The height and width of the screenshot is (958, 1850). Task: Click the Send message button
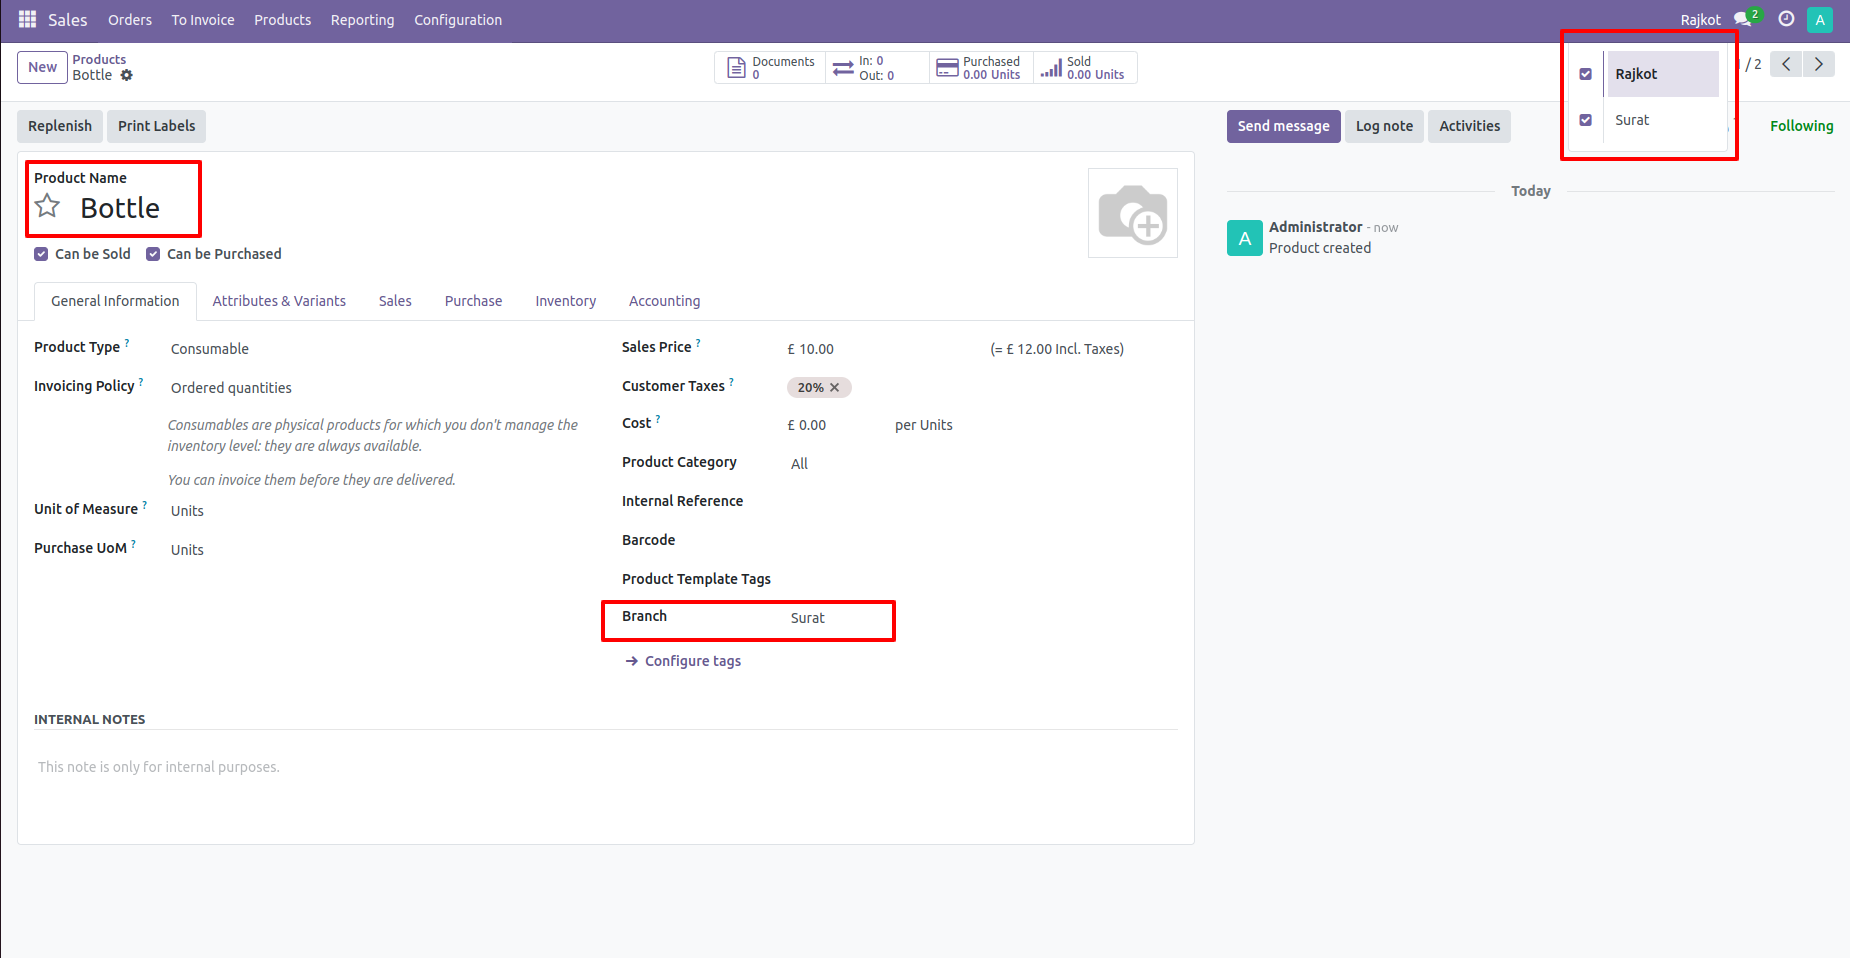pyautogui.click(x=1283, y=126)
